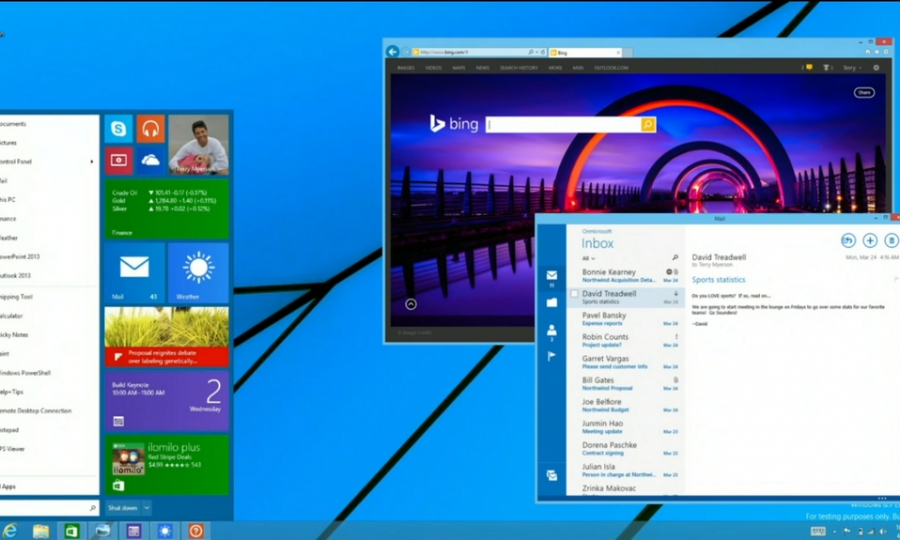Expand the All filter dropdown in Mail
The height and width of the screenshot is (540, 900).
click(x=588, y=258)
